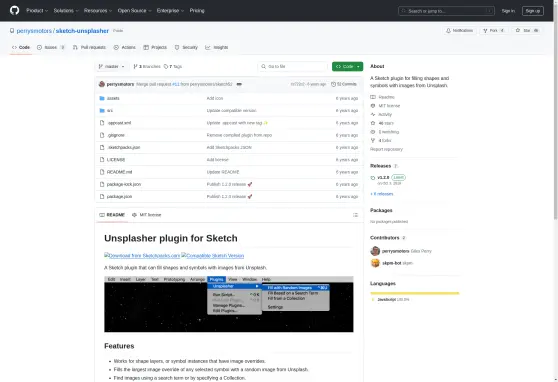Screen dimensions: 558x382
Task: Open the 'Add icon' commit message
Action: click(215, 98)
